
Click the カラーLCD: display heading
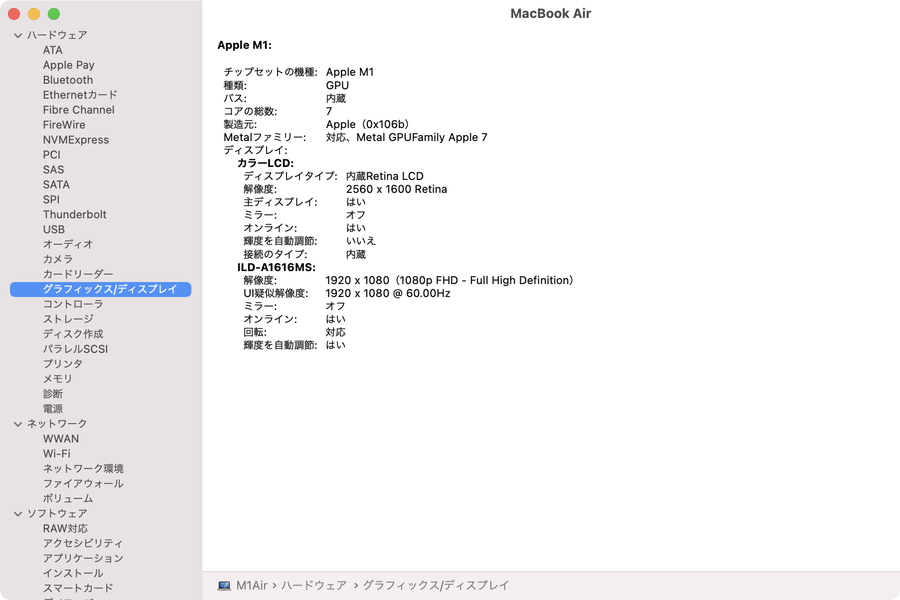[x=265, y=163]
